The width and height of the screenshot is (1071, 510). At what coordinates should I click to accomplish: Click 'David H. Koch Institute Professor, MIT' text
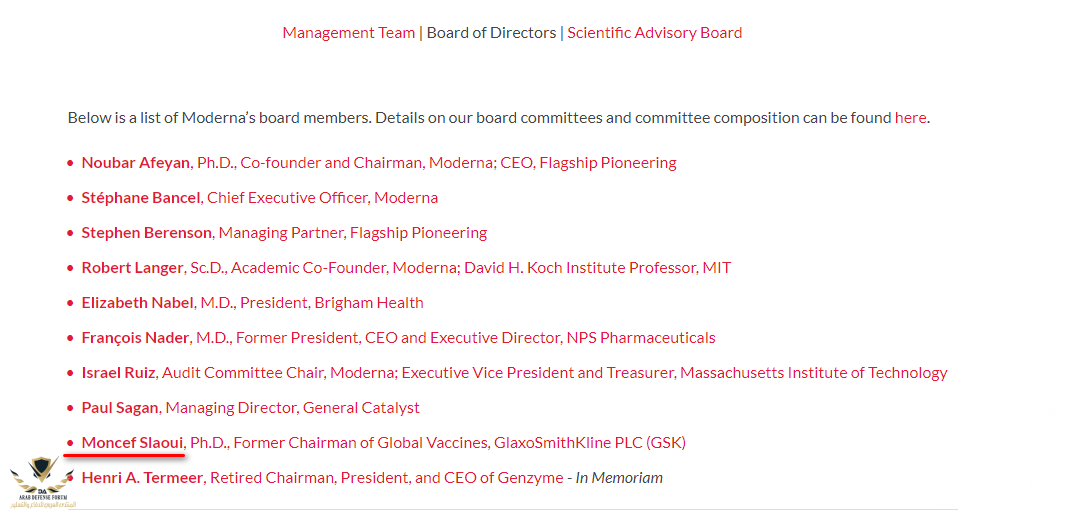point(598,268)
